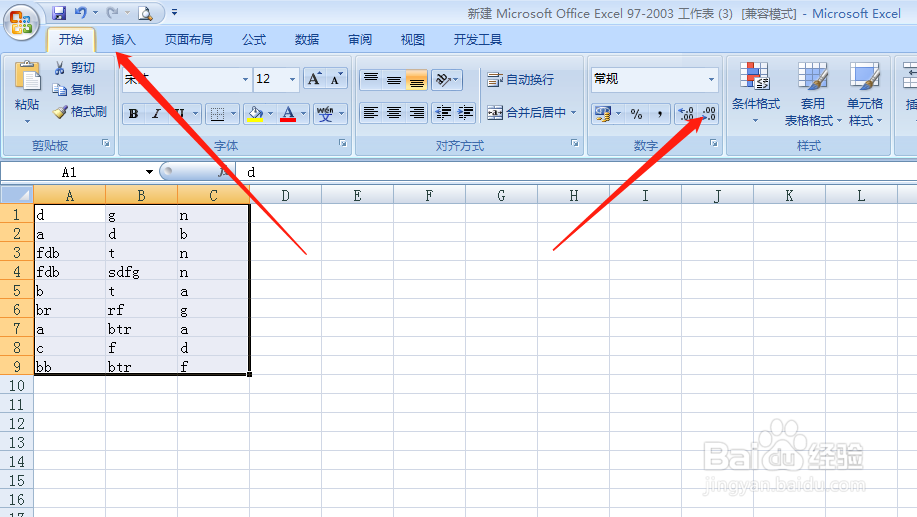Screen dimensions: 917x517
Task: Open 套用表格格式 table styles
Action: (812, 94)
